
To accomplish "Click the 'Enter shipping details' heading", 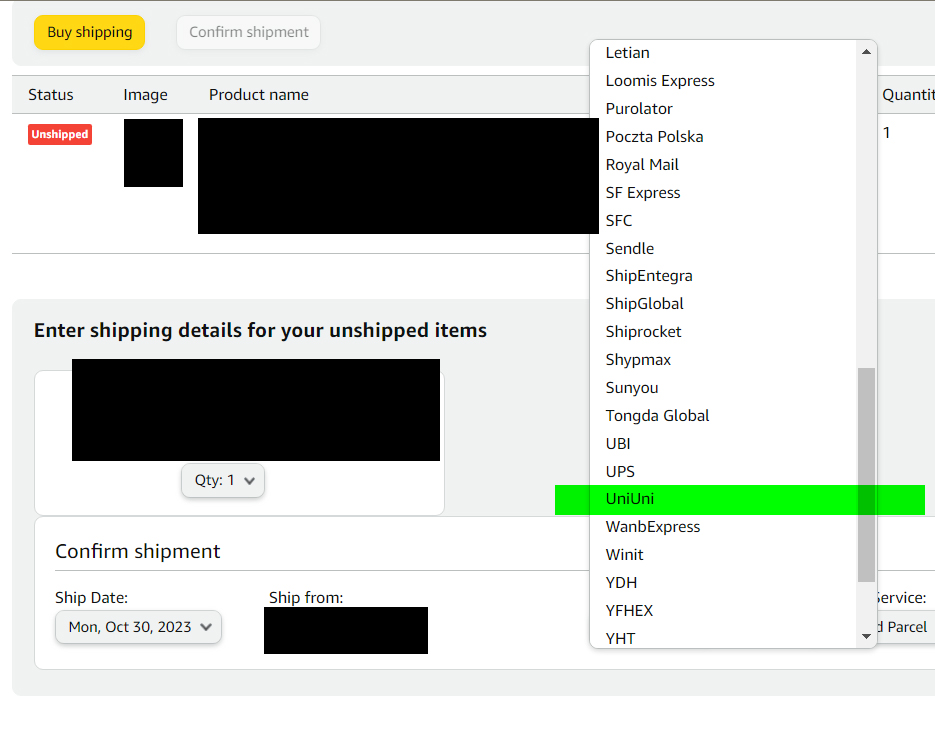I will coord(260,330).
